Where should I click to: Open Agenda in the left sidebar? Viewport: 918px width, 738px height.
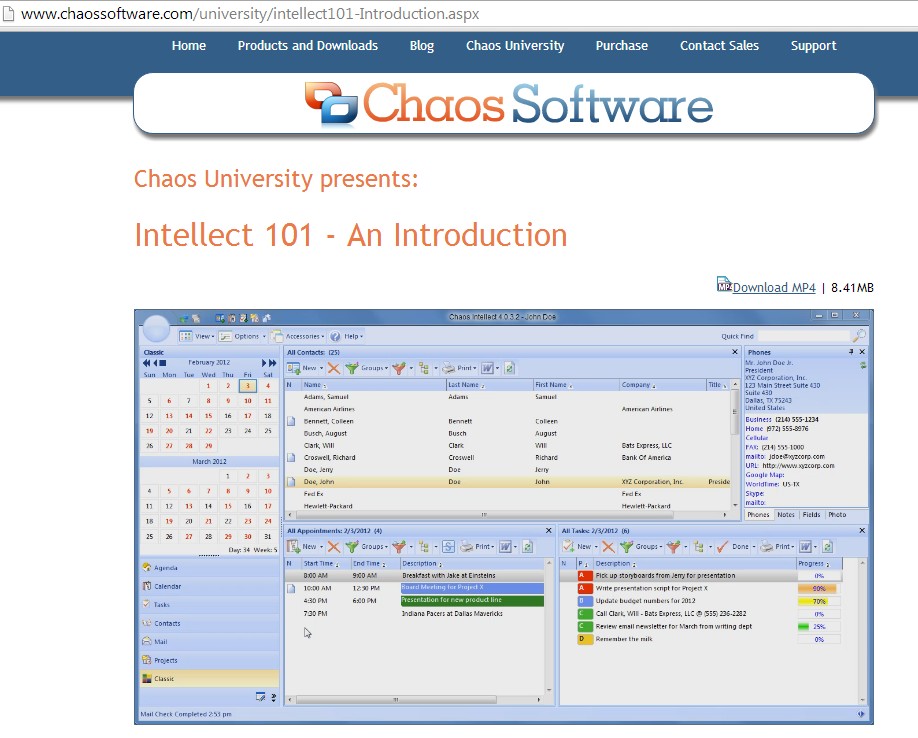coord(210,568)
